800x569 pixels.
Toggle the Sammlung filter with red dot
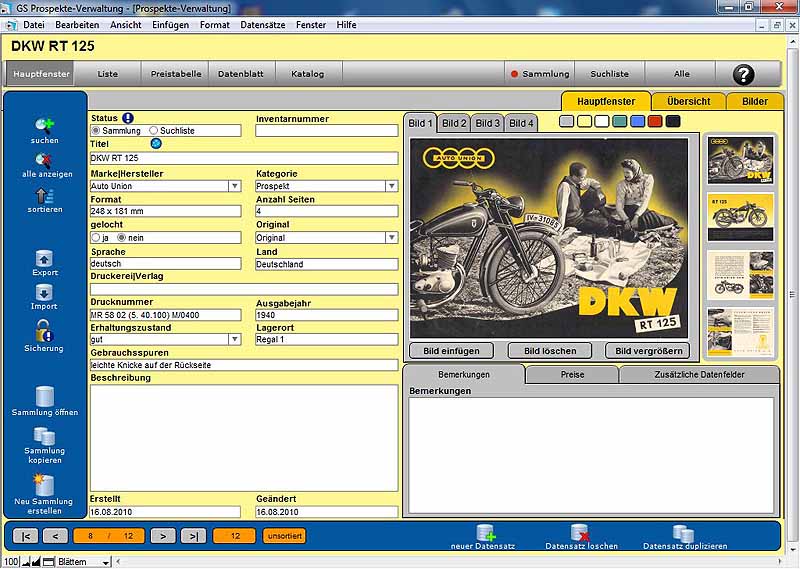540,74
